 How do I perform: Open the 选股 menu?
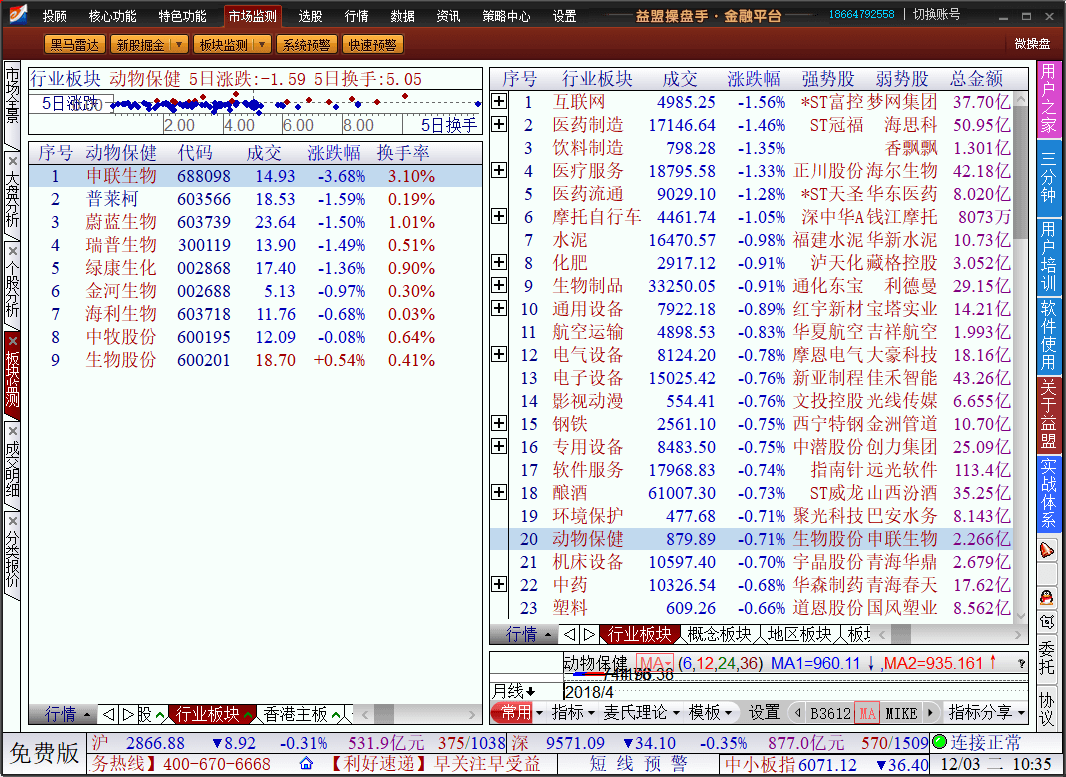[310, 16]
